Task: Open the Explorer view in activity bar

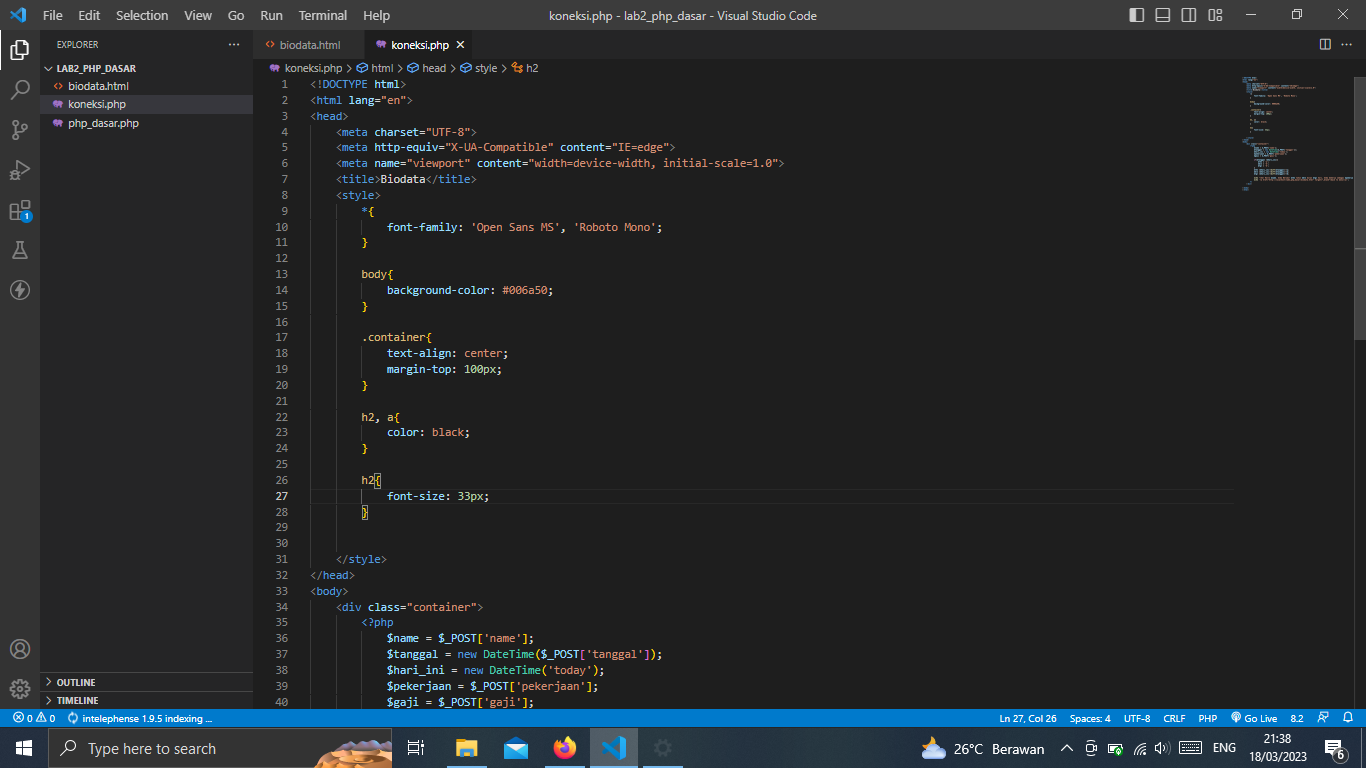Action: click(20, 50)
